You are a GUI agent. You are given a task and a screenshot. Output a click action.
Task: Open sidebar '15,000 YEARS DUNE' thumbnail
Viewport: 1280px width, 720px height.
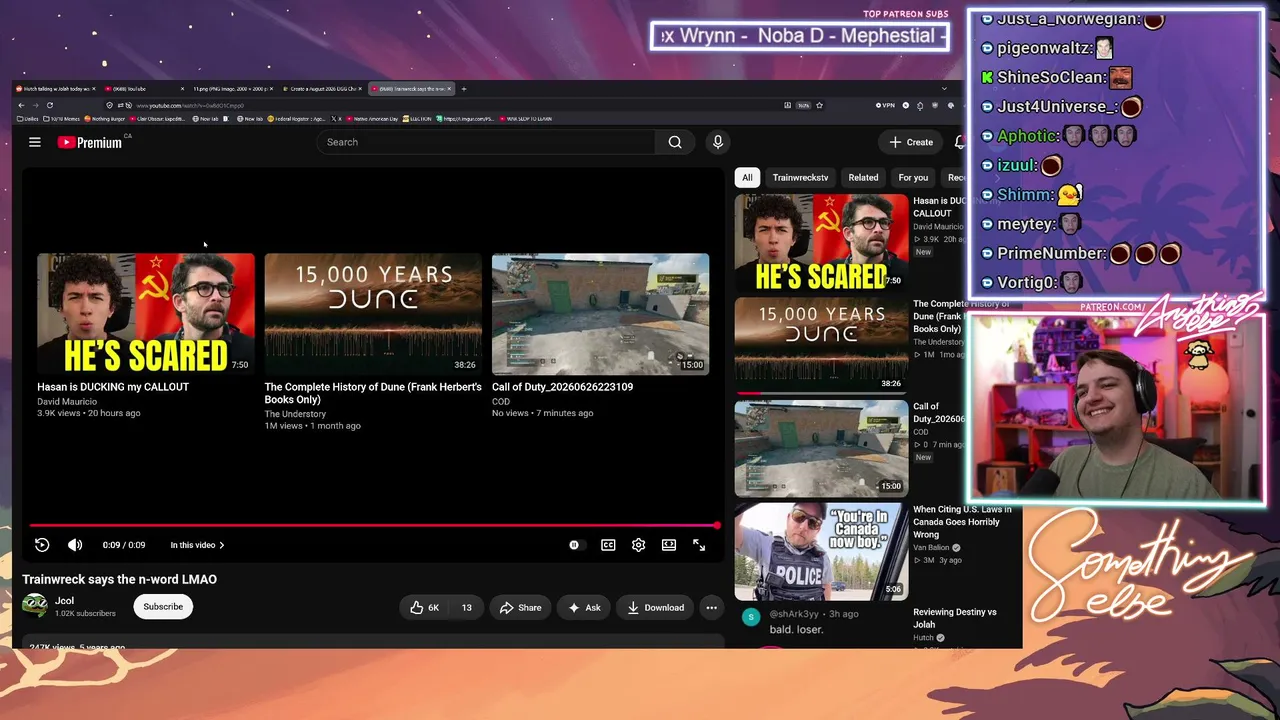point(822,345)
